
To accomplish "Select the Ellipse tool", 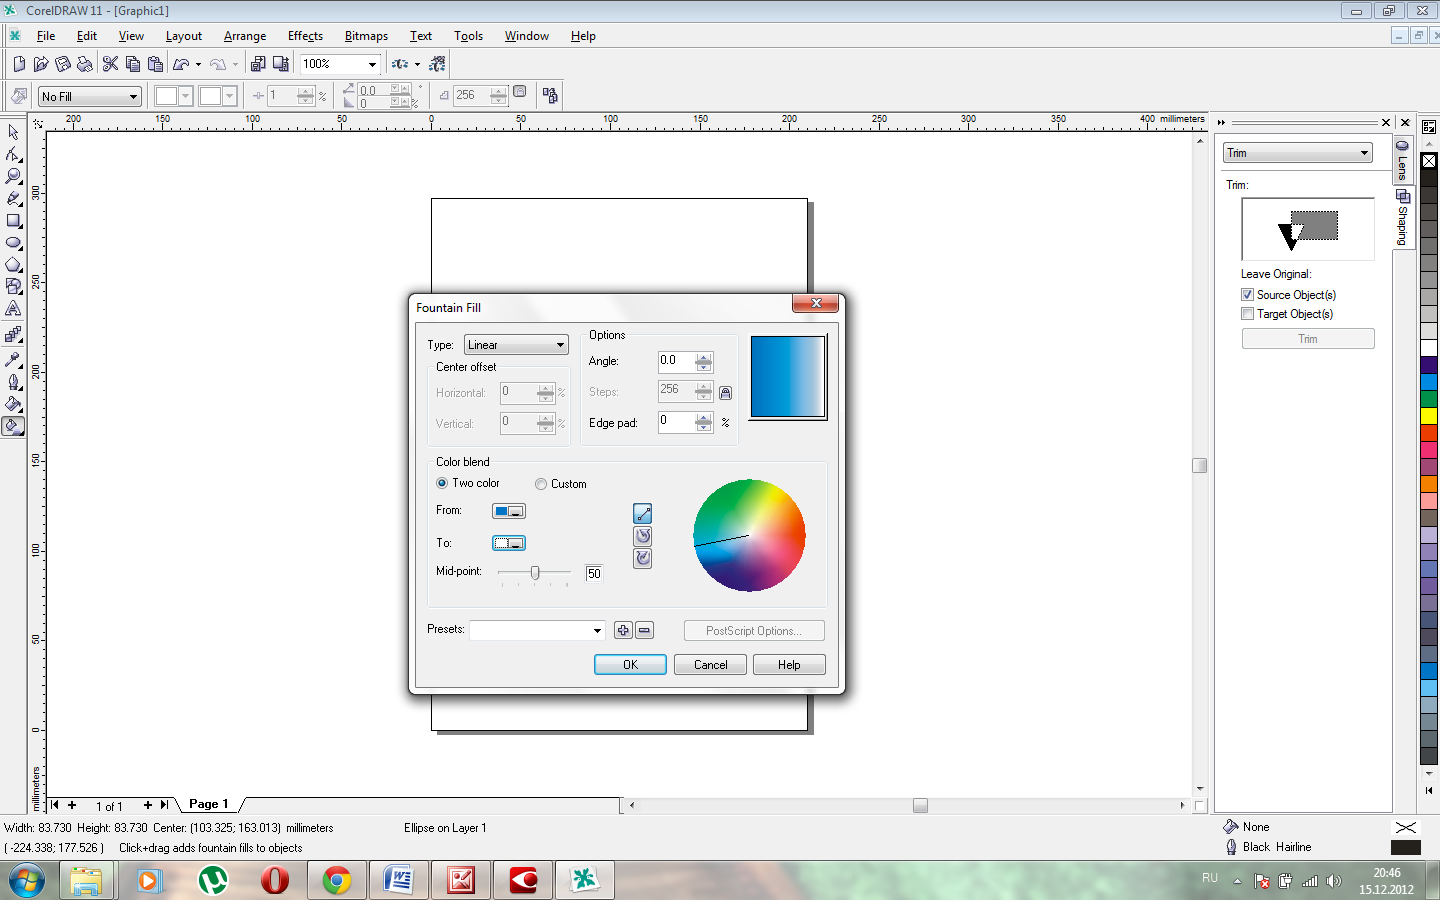I will pyautogui.click(x=13, y=243).
